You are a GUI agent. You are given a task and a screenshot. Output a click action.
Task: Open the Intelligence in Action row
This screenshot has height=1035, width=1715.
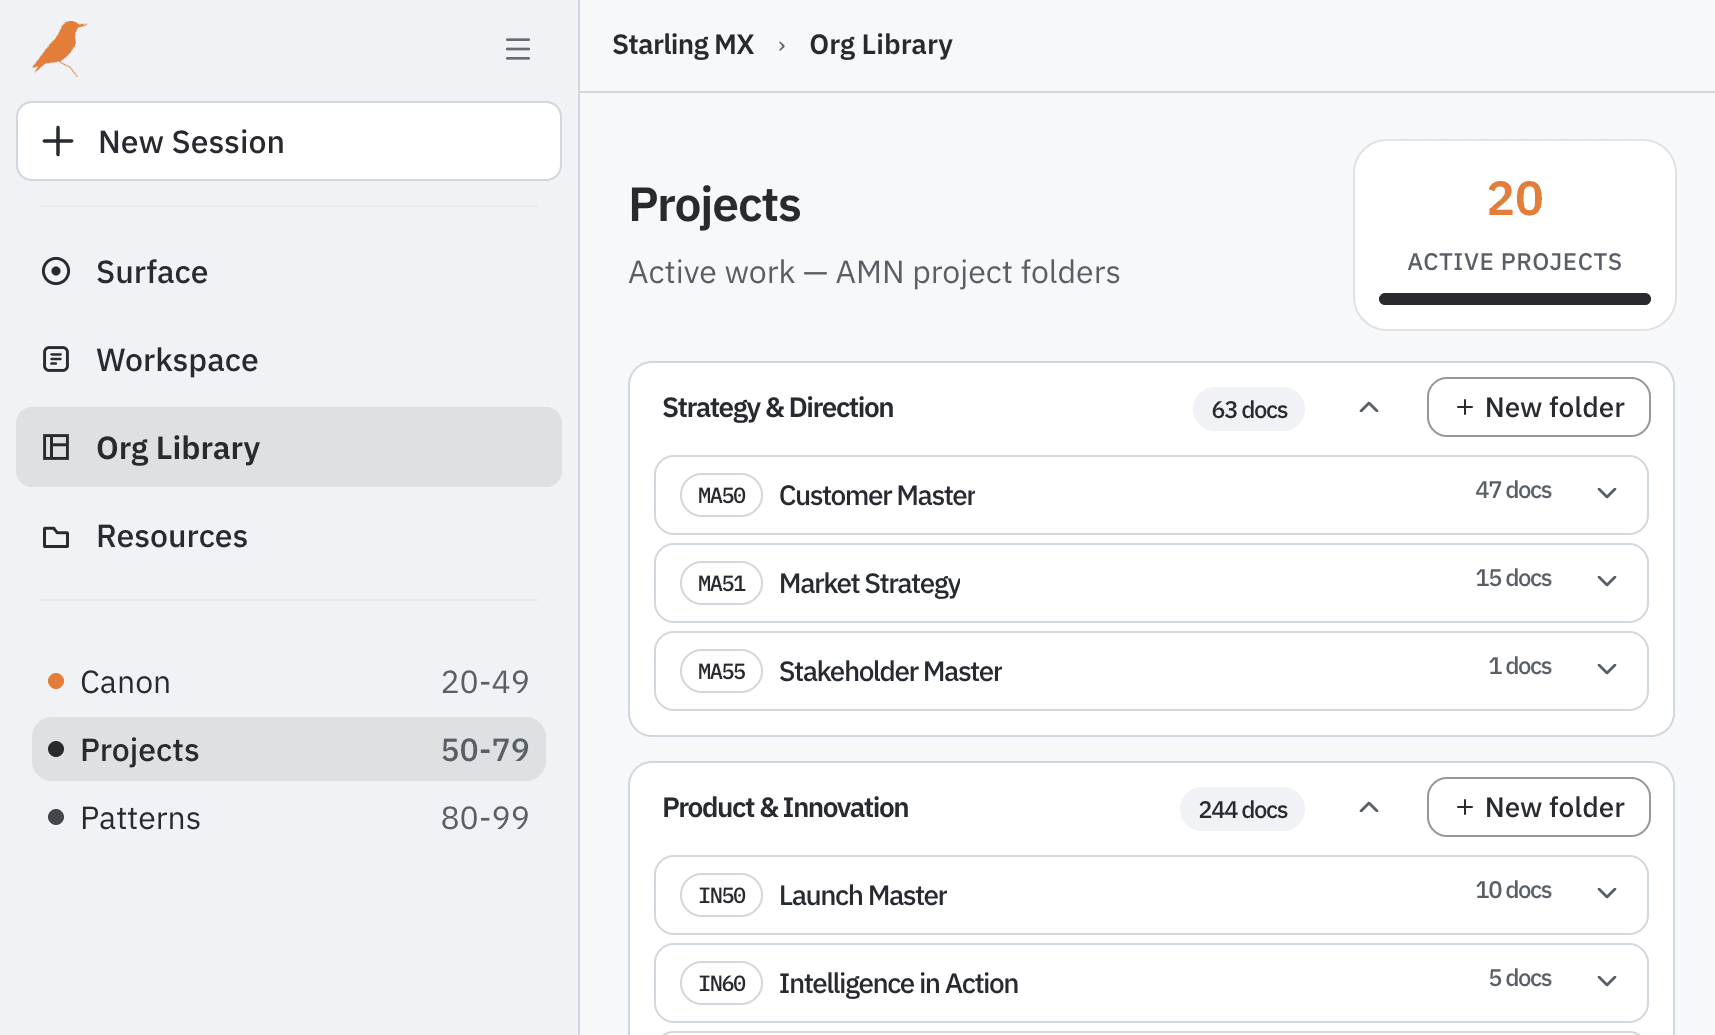pos(1151,983)
